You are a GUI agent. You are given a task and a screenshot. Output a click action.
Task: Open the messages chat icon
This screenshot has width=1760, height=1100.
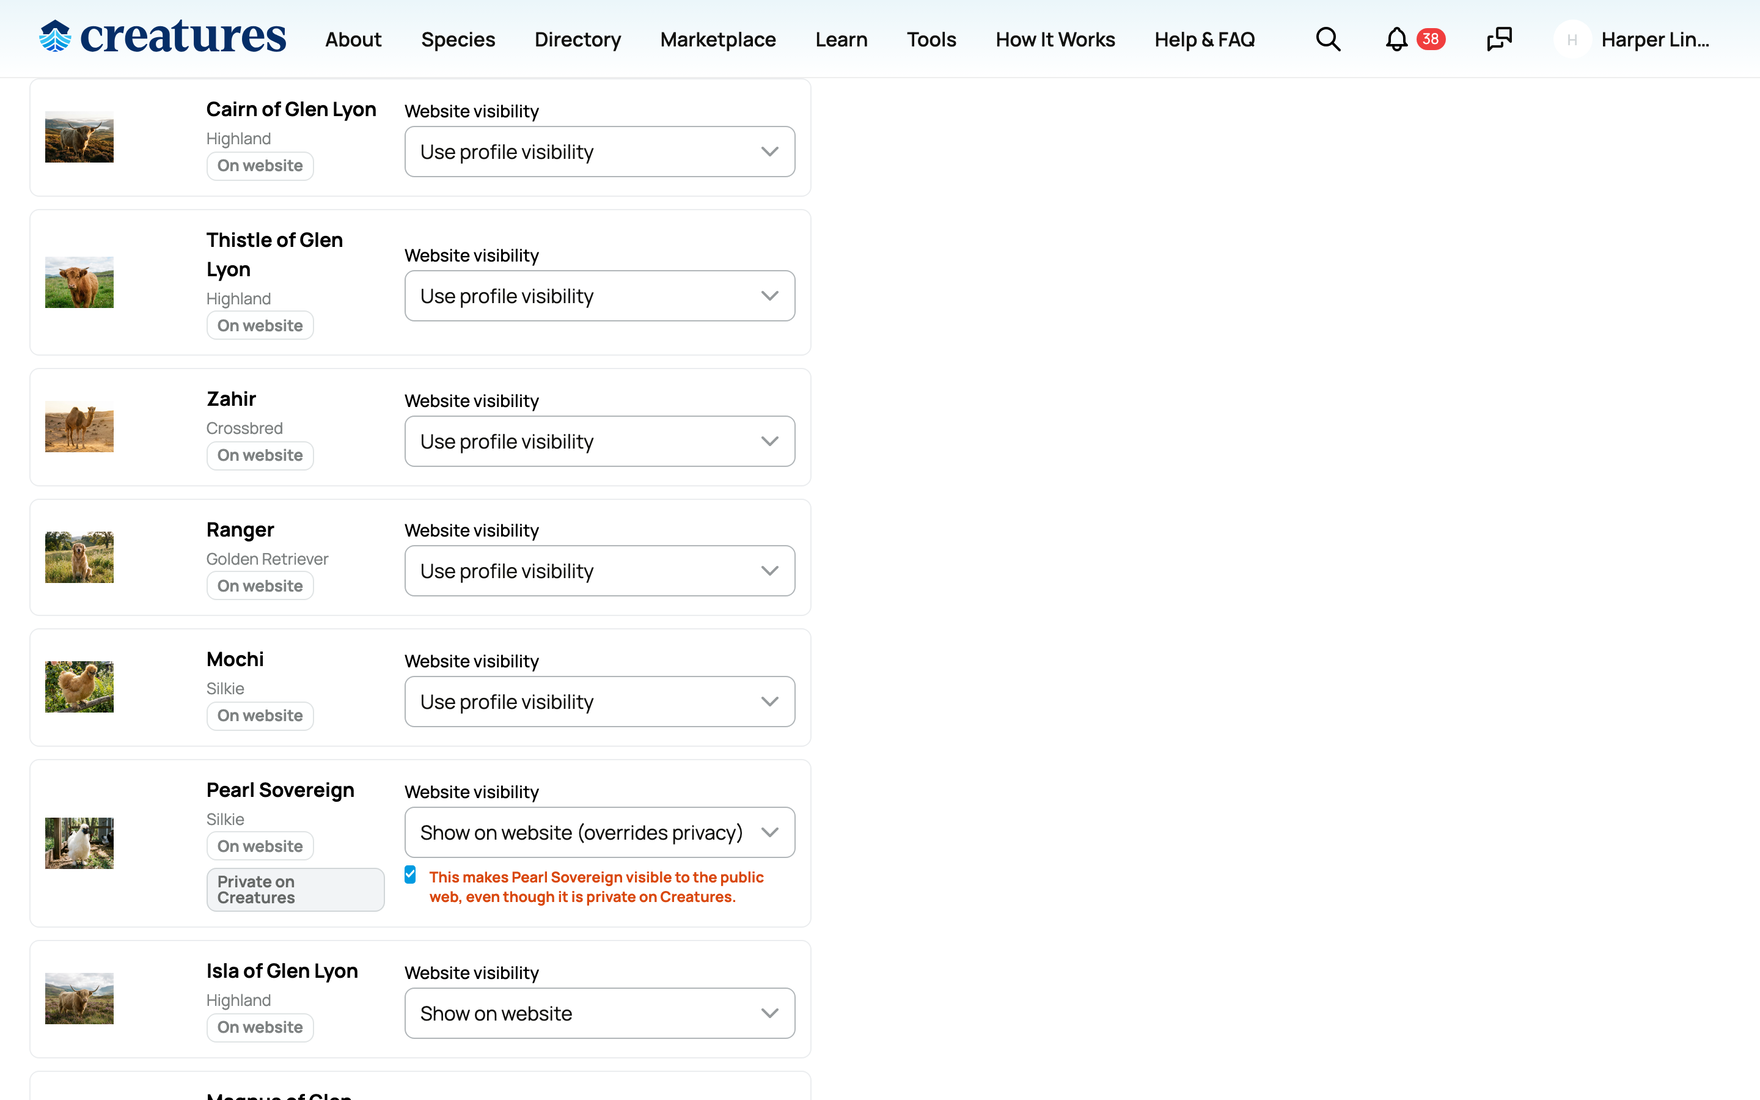[1499, 39]
